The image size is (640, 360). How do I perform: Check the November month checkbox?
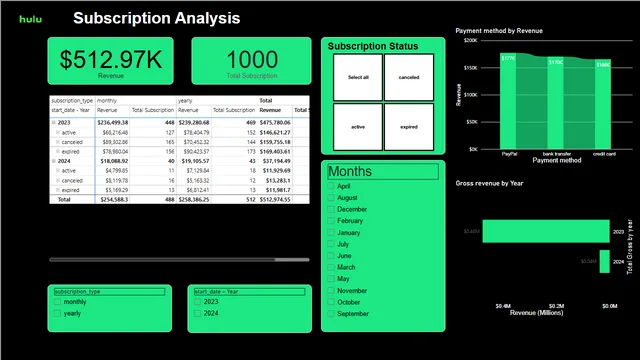pos(331,291)
